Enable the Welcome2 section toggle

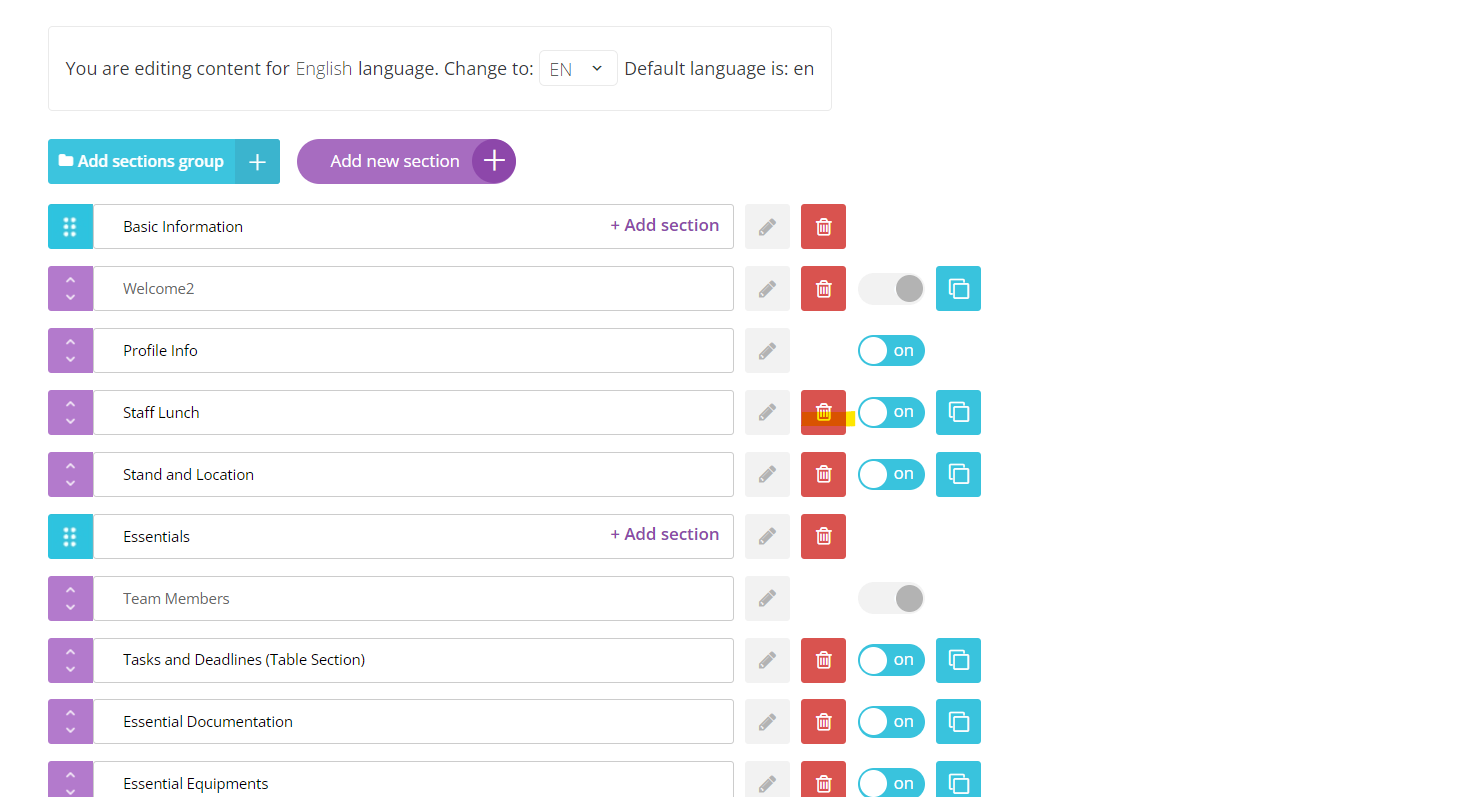[891, 289]
